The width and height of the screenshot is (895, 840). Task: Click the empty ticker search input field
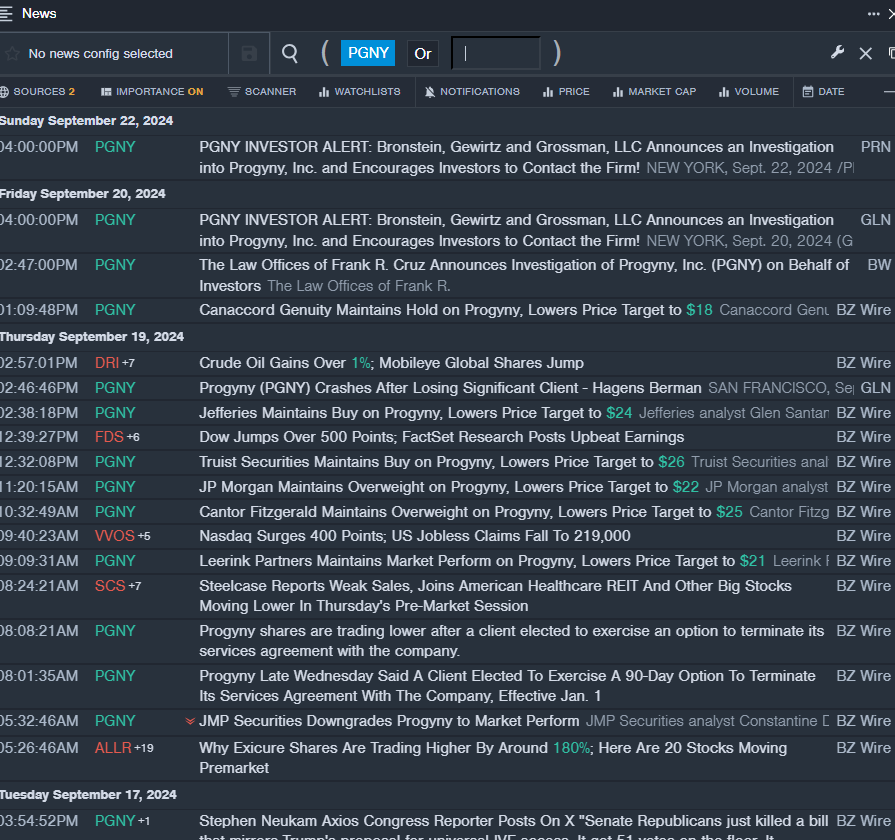click(495, 54)
